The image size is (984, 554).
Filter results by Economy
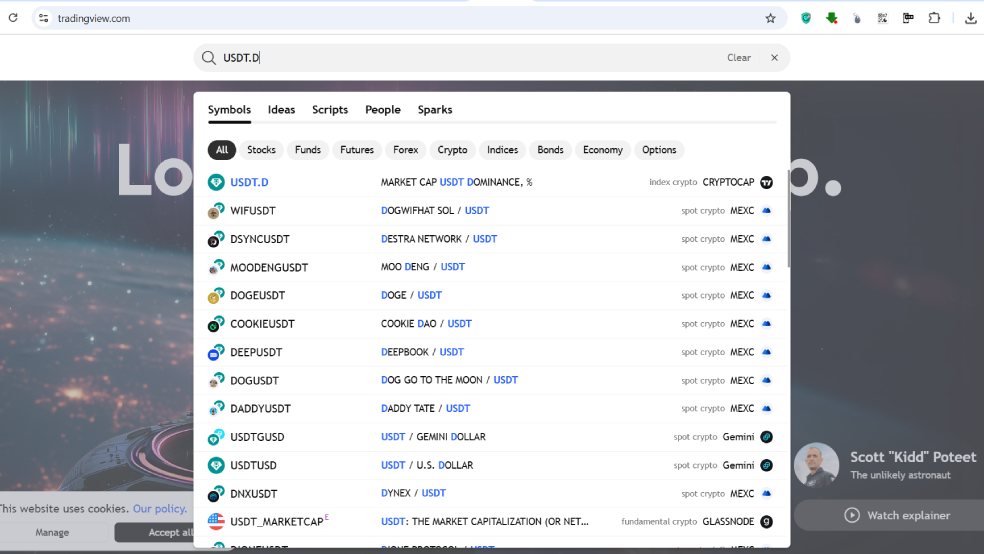[x=602, y=150]
